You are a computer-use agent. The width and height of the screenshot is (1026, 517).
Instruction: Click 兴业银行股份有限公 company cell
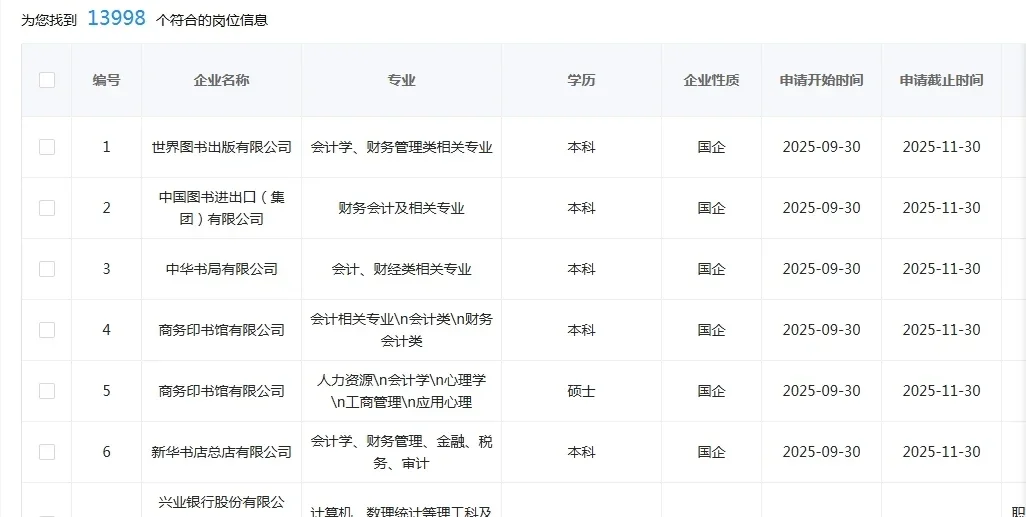tap(221, 502)
